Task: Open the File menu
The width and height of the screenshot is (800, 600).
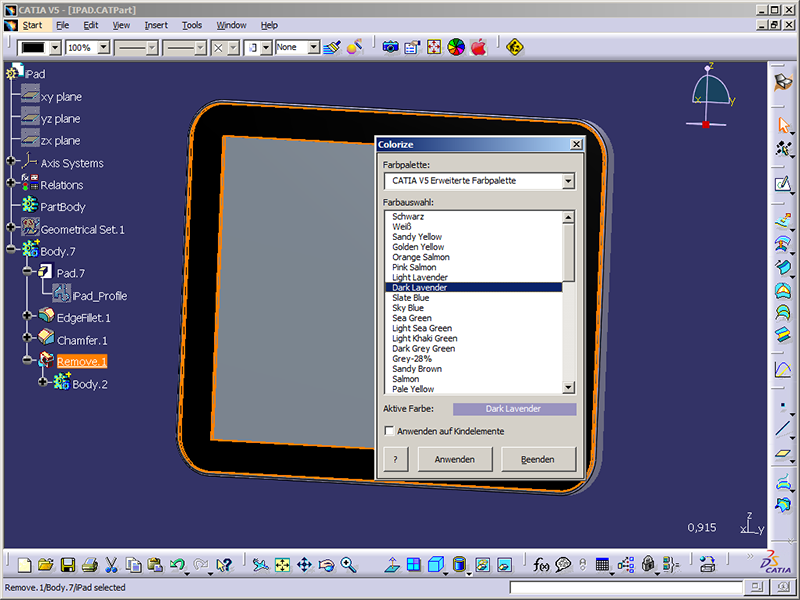Action: coord(62,25)
